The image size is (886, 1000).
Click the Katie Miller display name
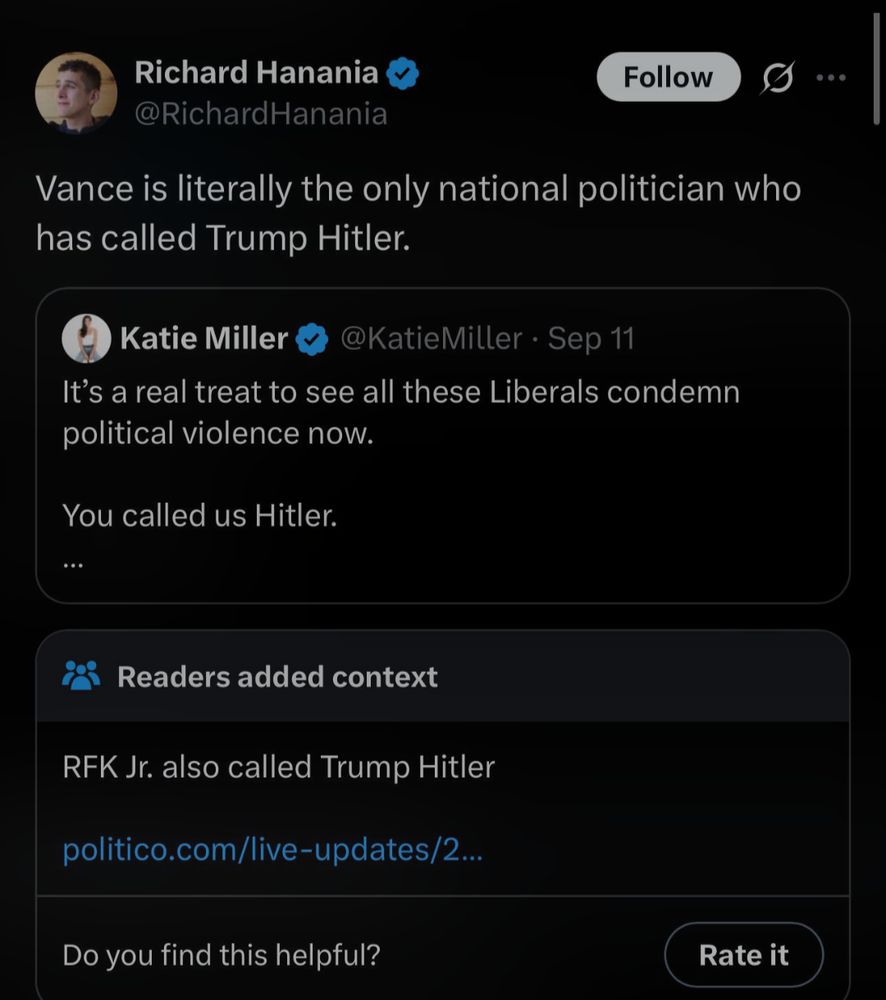pos(203,339)
